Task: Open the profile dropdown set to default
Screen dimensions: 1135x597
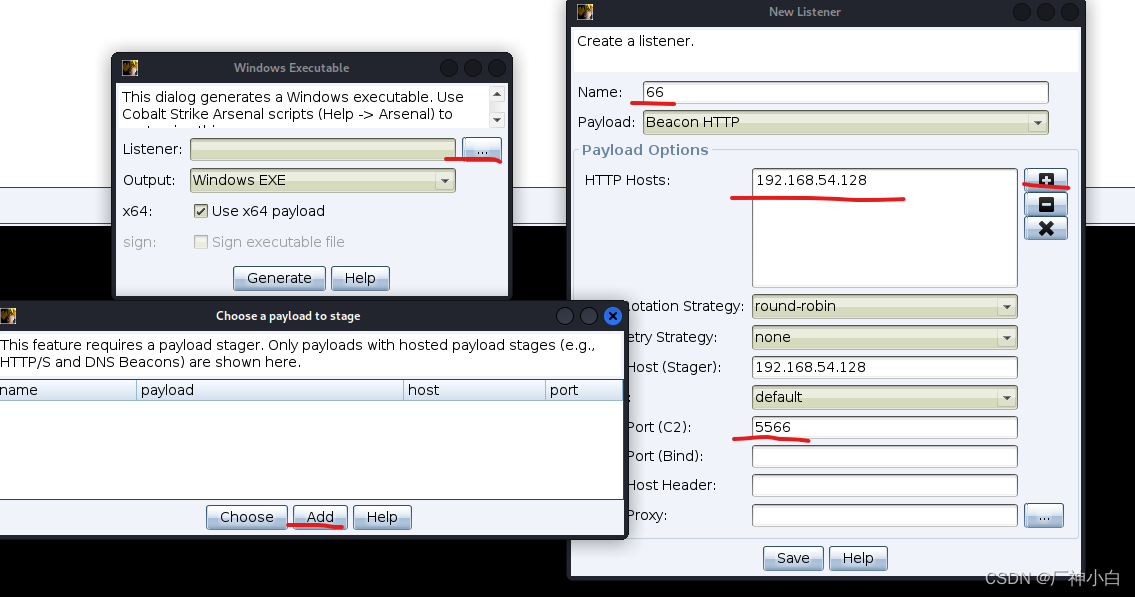Action: coord(885,397)
